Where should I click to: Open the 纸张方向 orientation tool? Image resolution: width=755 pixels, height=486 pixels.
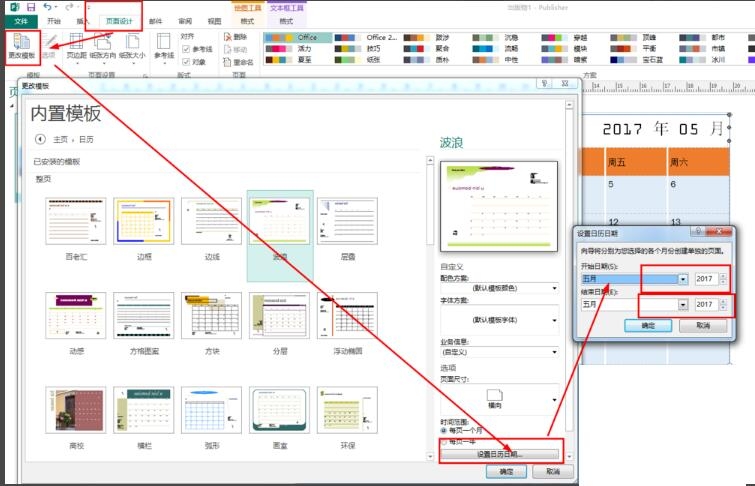tap(102, 47)
